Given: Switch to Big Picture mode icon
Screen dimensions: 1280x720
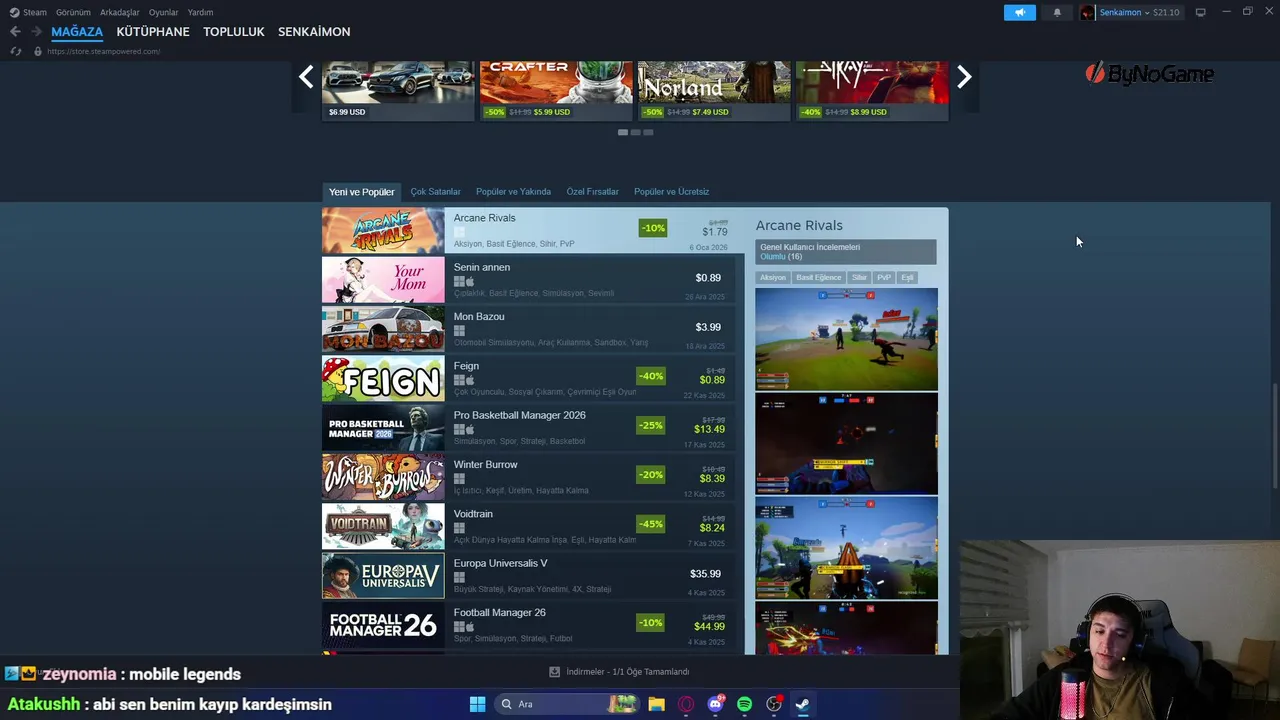Looking at the screenshot, I should tap(1201, 12).
